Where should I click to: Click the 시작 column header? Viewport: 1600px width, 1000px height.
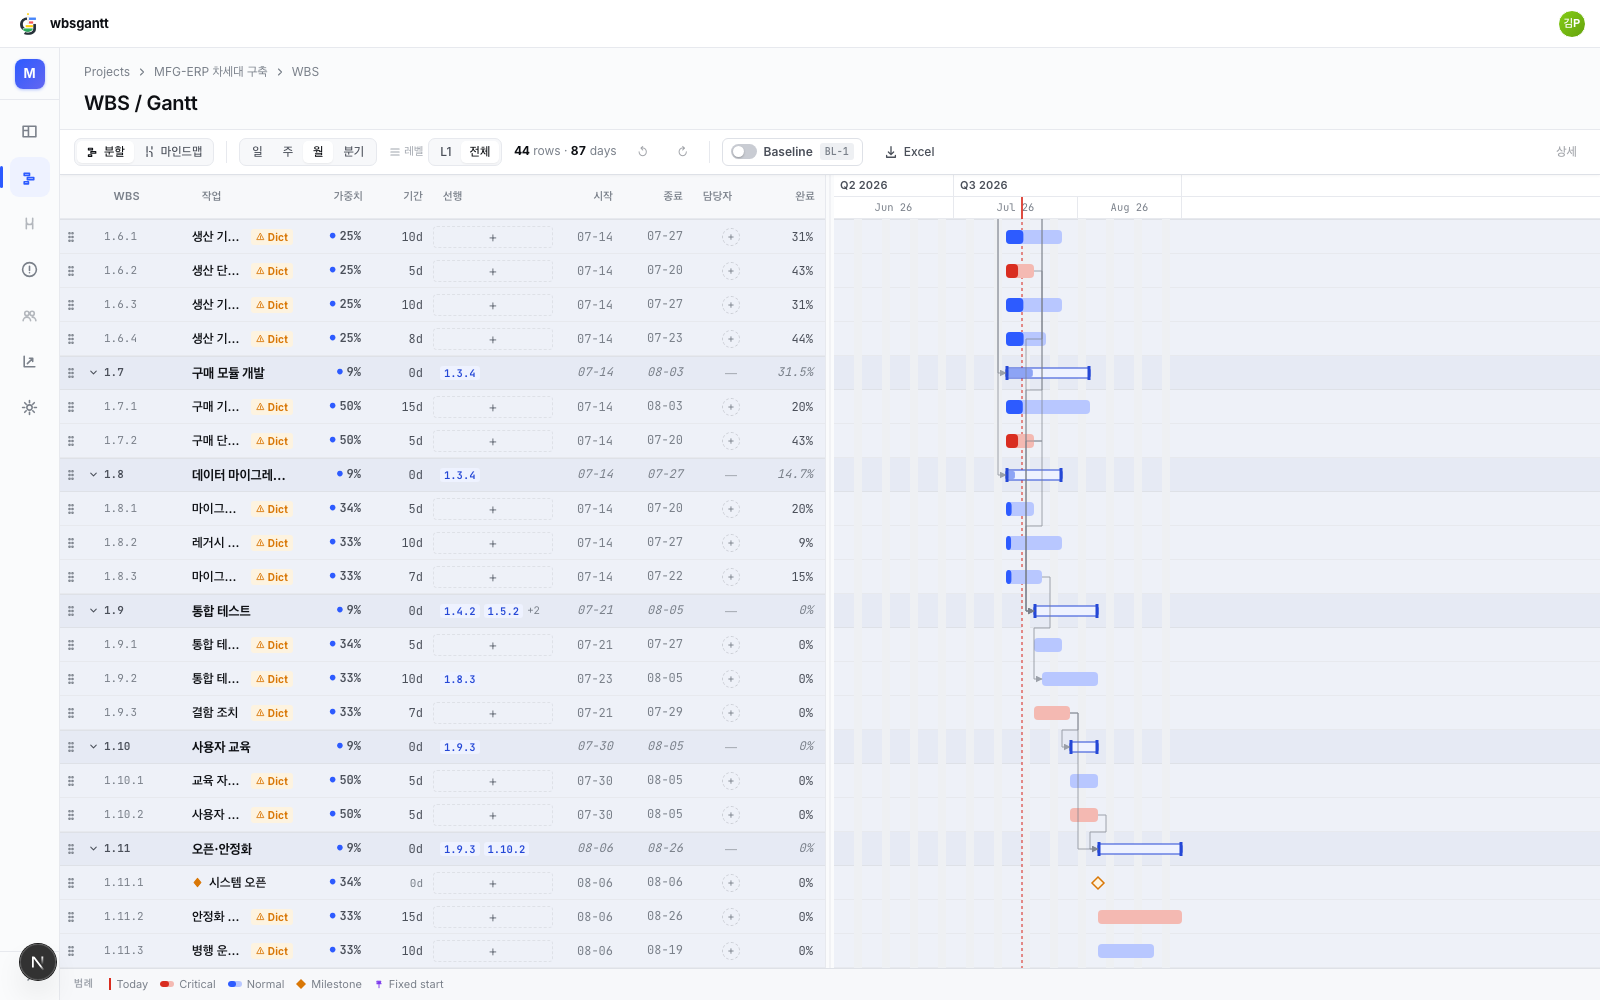603,196
